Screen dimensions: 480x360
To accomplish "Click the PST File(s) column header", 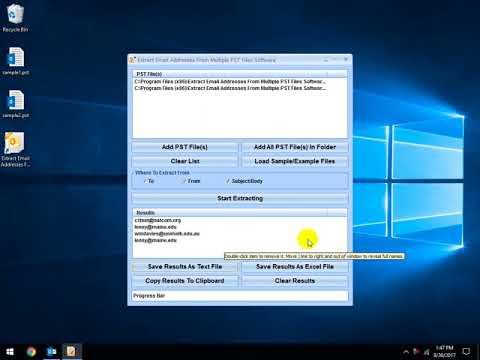I will click(x=230, y=74).
